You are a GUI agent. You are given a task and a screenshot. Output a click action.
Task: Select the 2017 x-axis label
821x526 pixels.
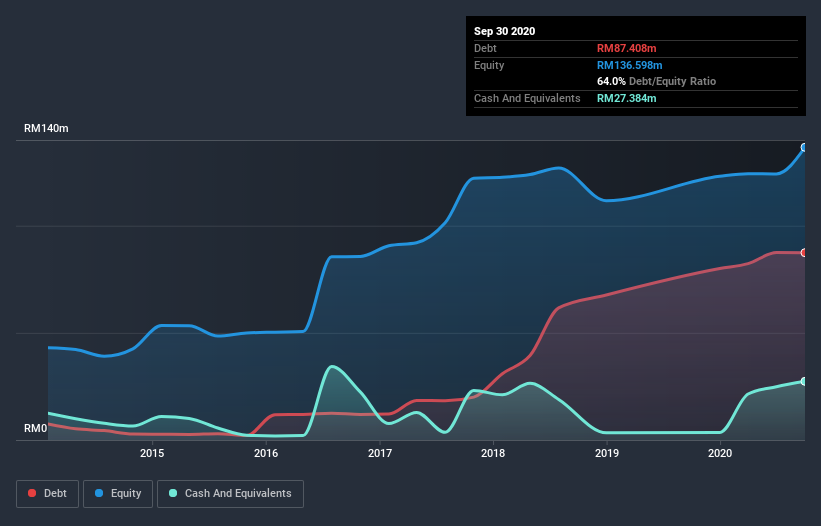380,453
